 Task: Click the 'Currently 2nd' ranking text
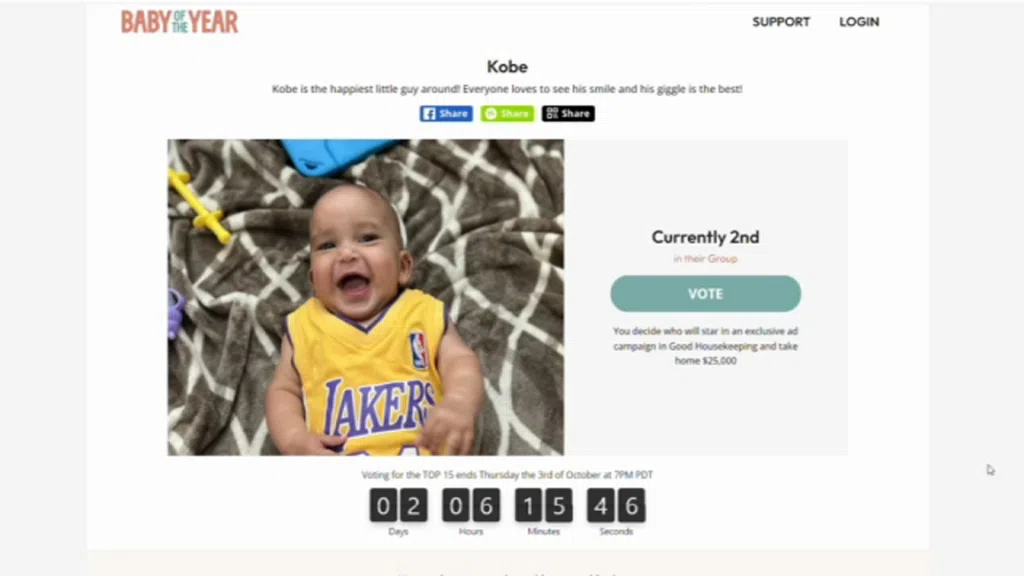coord(705,237)
